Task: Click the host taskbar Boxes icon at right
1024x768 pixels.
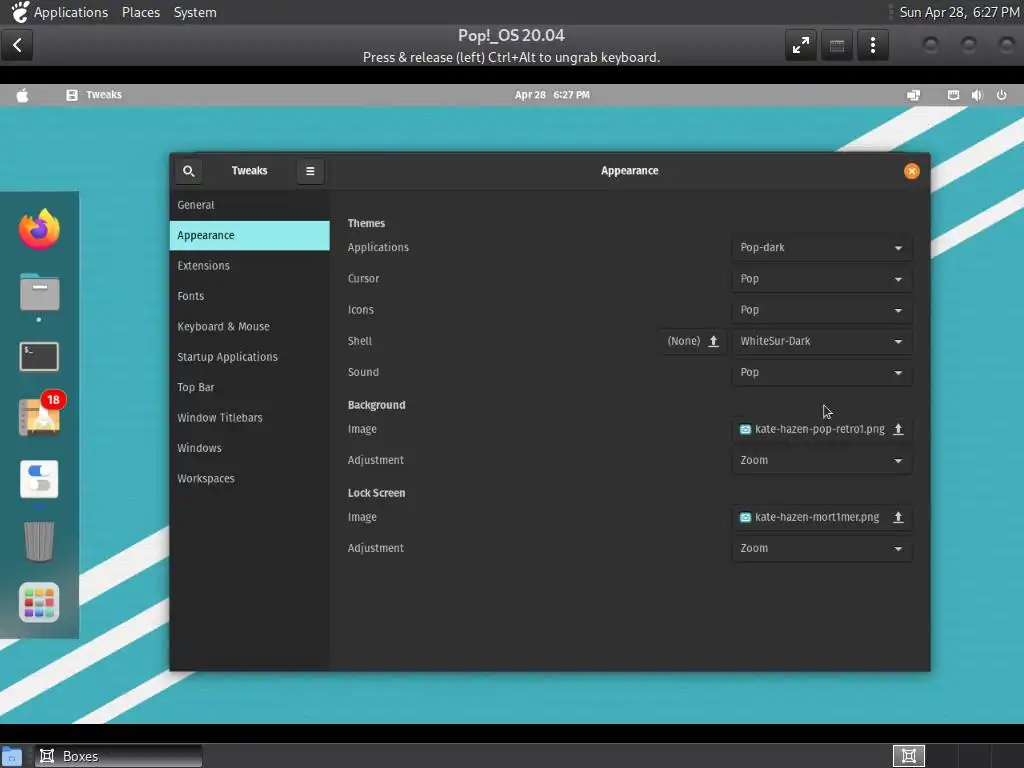Action: pos(908,756)
